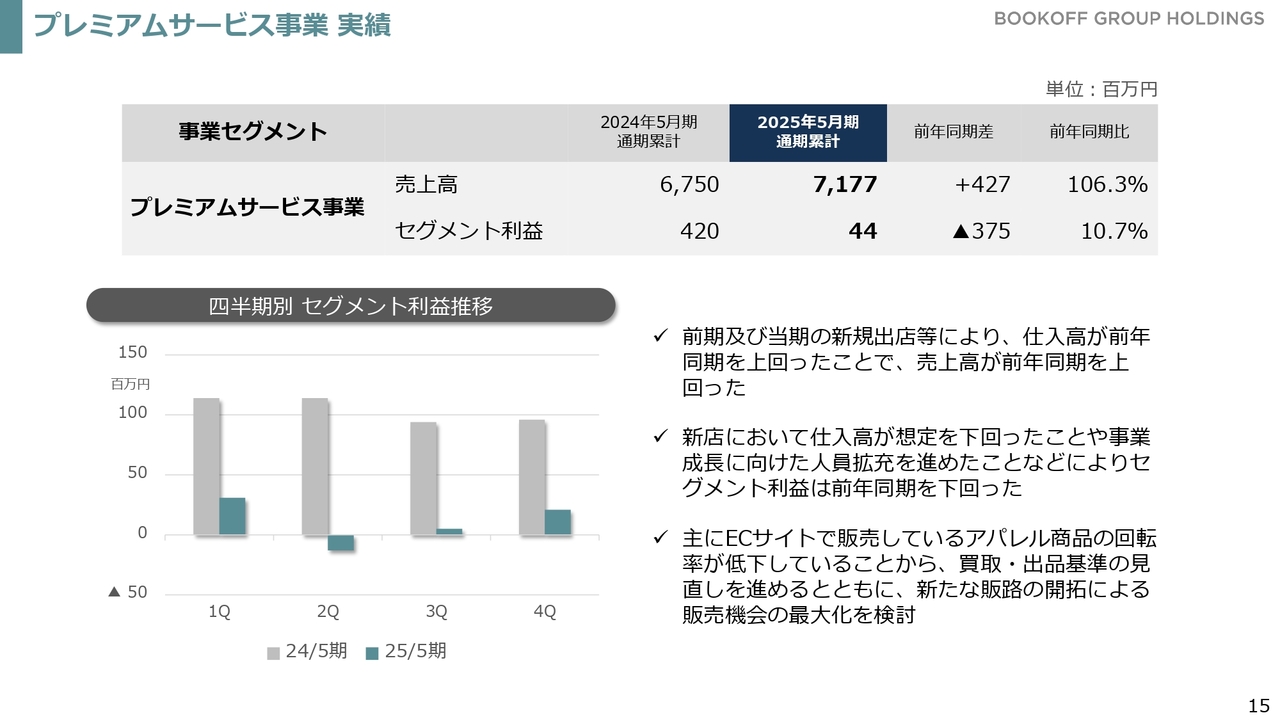Click the 24/5期 legend label
This screenshot has height=720, width=1280.
click(317, 652)
